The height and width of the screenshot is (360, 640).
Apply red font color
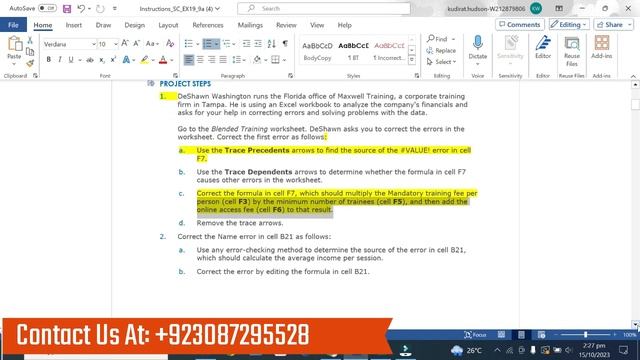coord(163,60)
